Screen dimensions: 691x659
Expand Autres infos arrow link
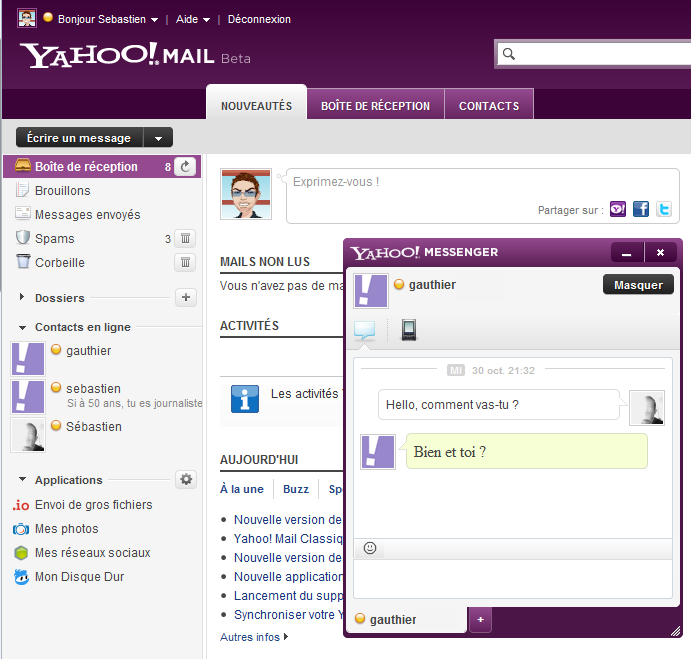pos(254,637)
